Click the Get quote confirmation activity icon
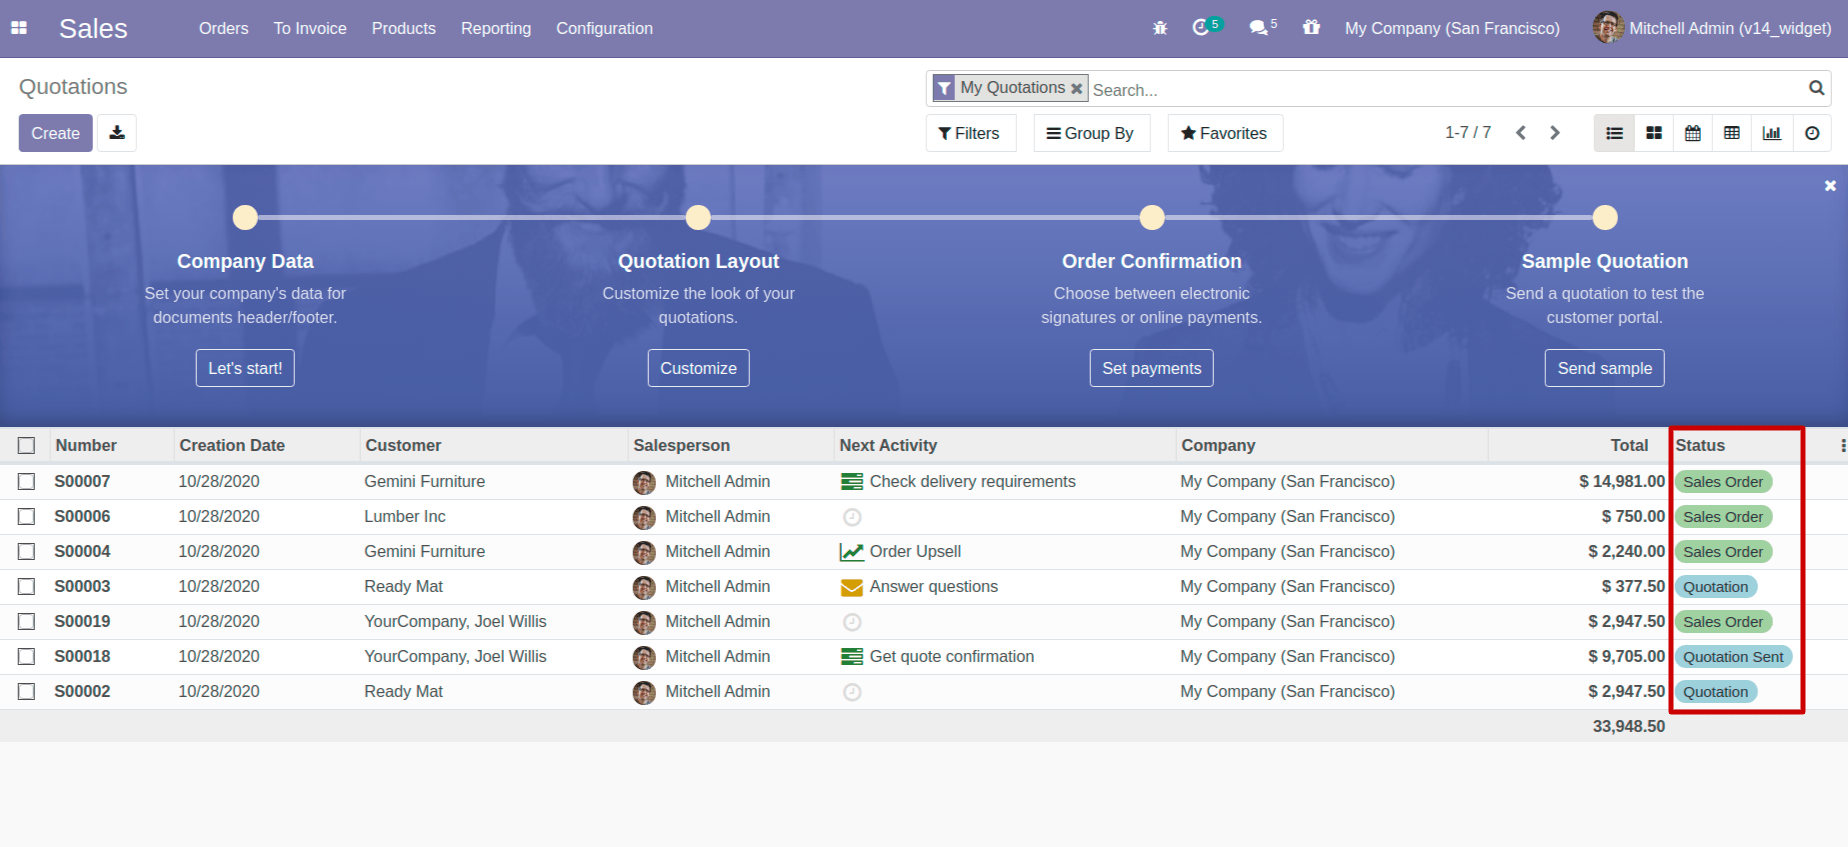 [x=852, y=657]
